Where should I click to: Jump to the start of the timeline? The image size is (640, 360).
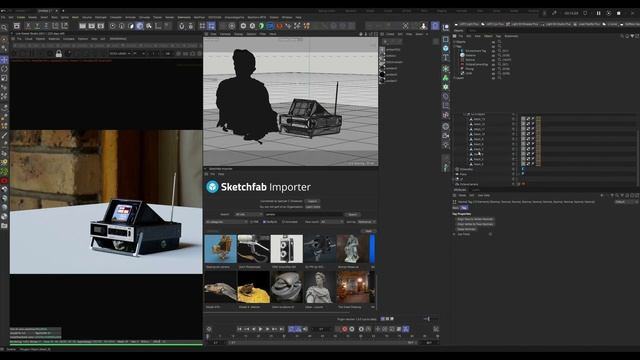click(240, 329)
